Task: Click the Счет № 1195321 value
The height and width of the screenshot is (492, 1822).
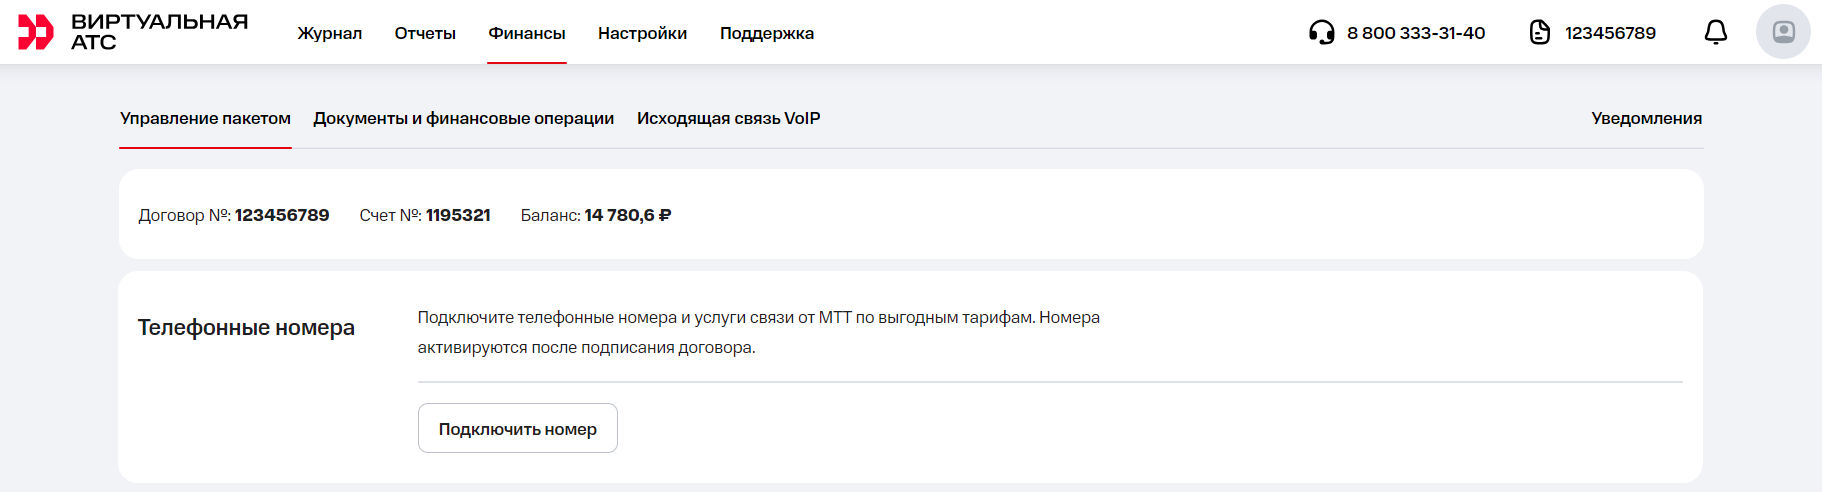Action: pyautogui.click(x=457, y=215)
